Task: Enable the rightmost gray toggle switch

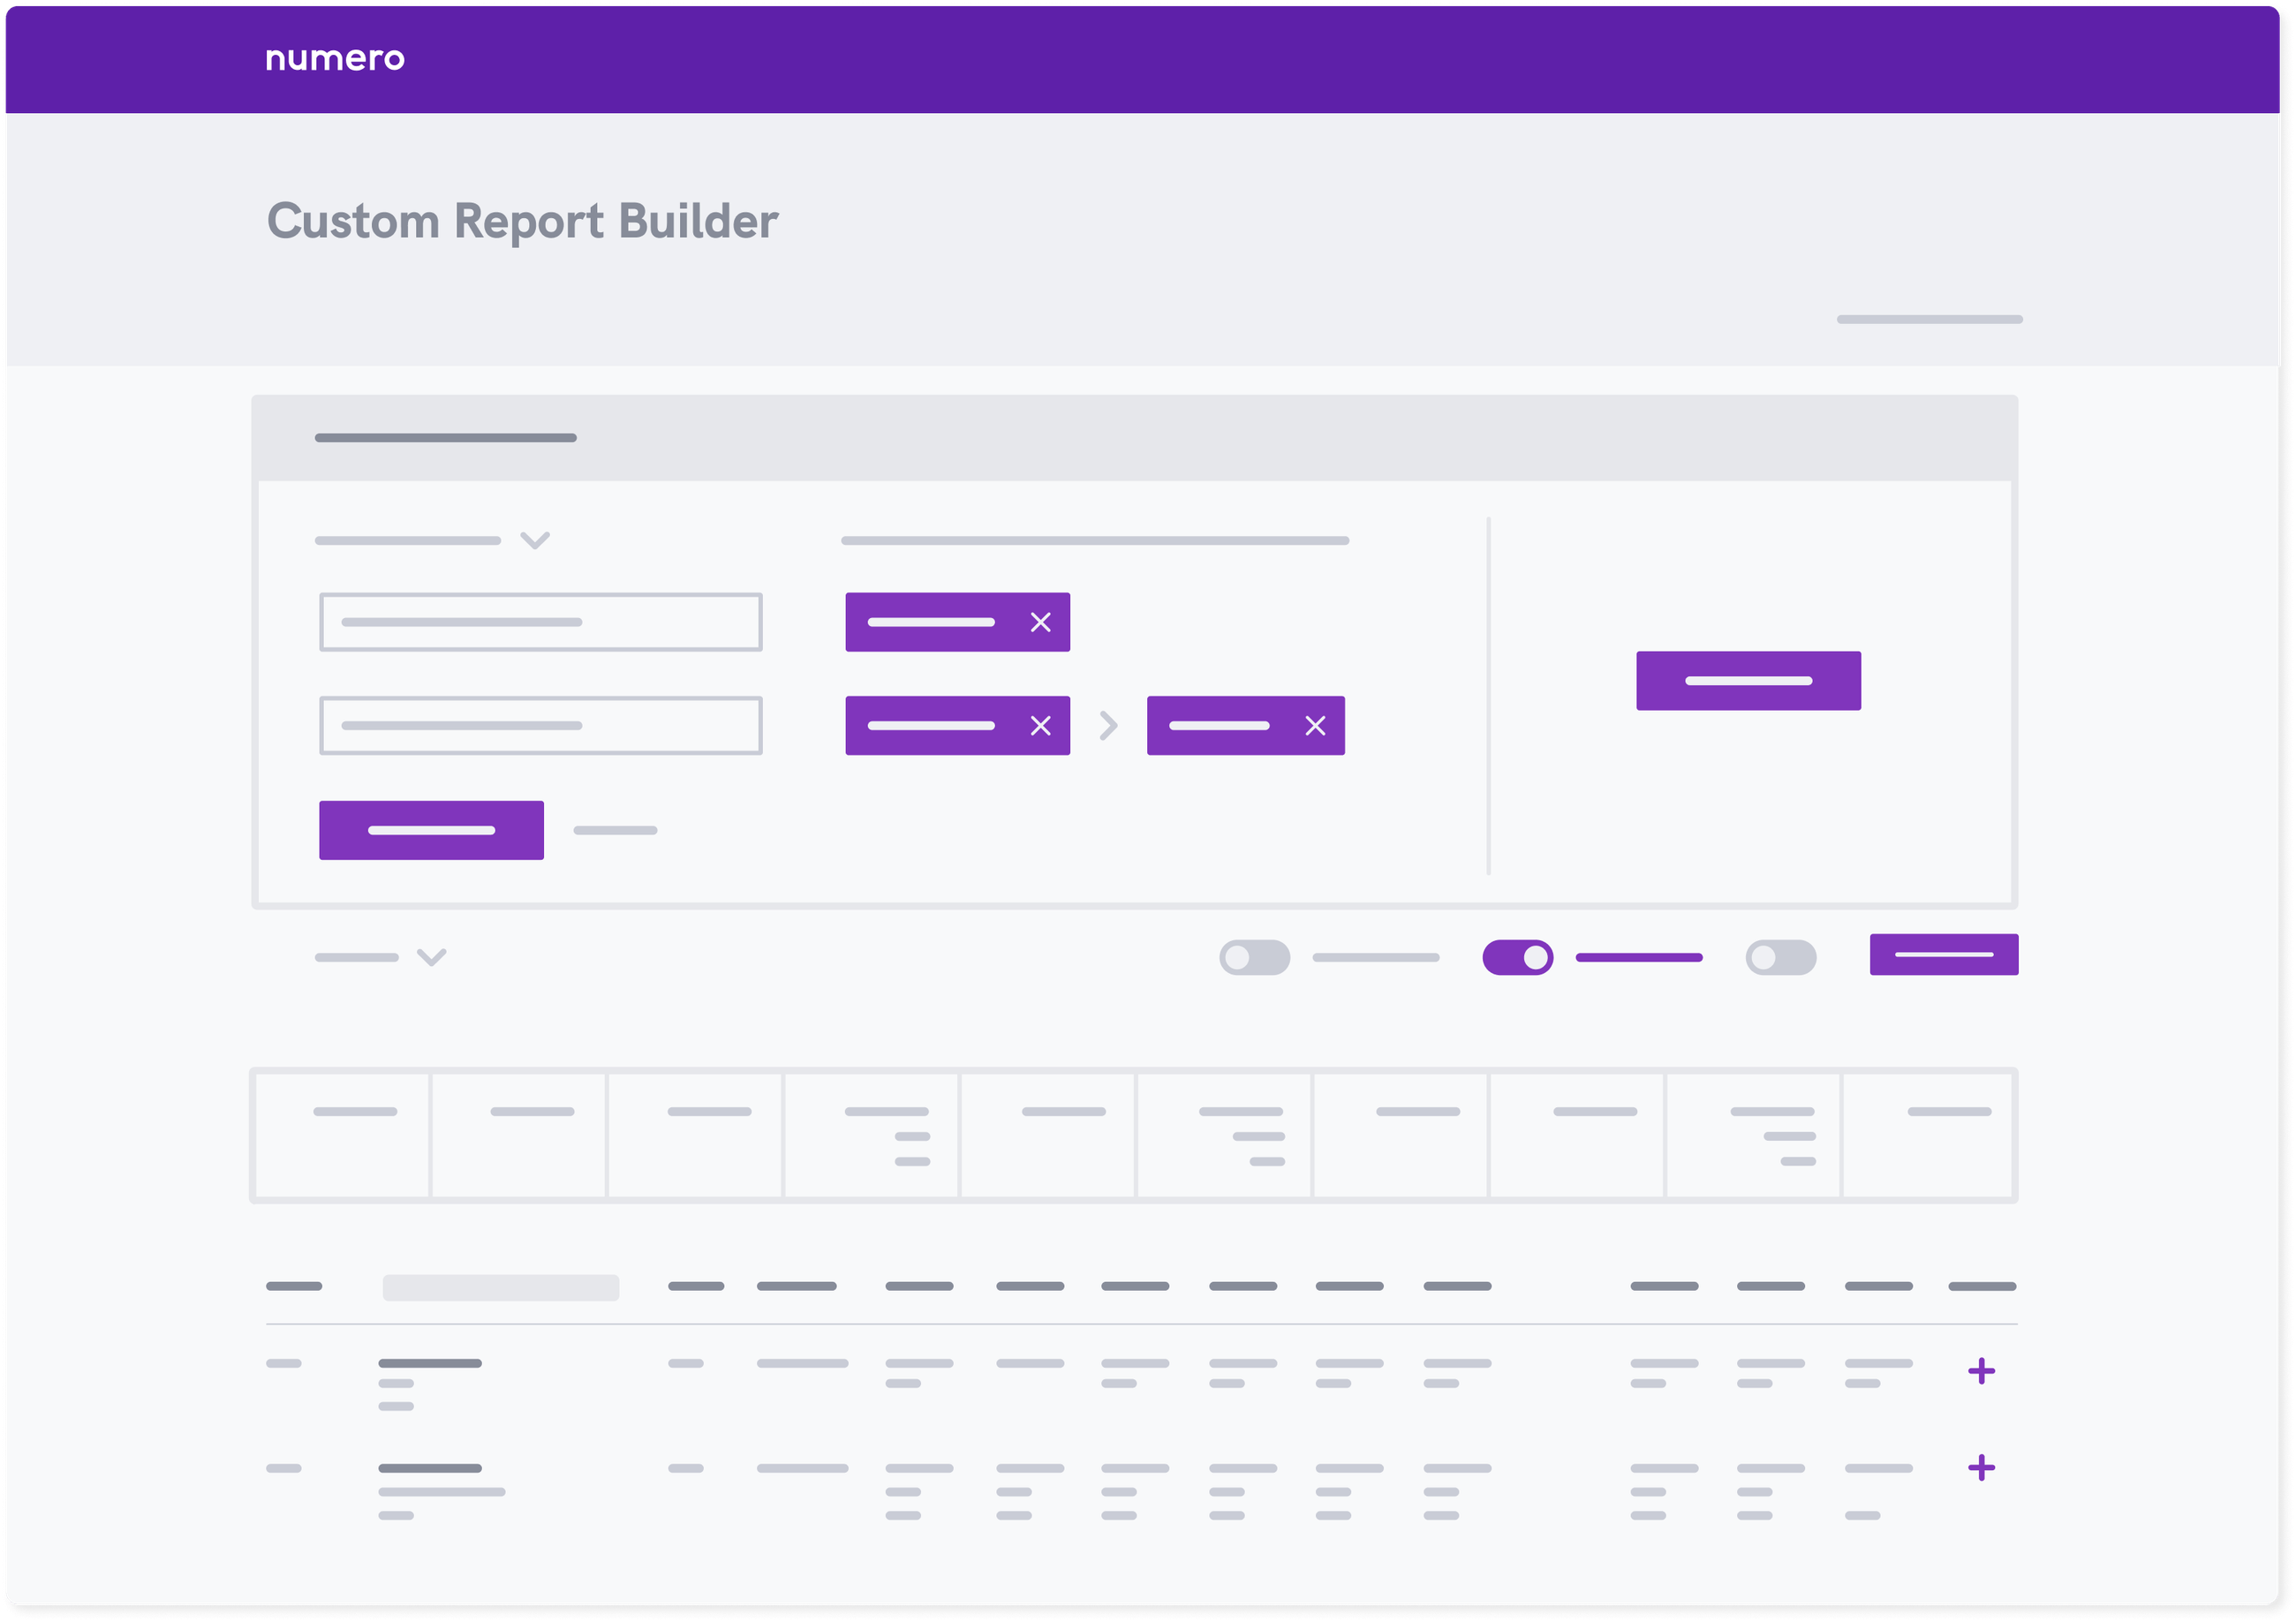Action: [1780, 957]
